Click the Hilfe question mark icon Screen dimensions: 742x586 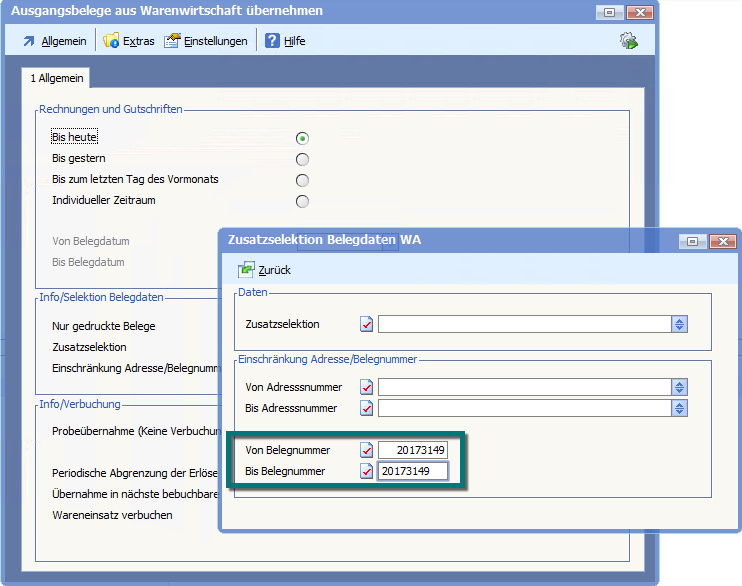272,41
